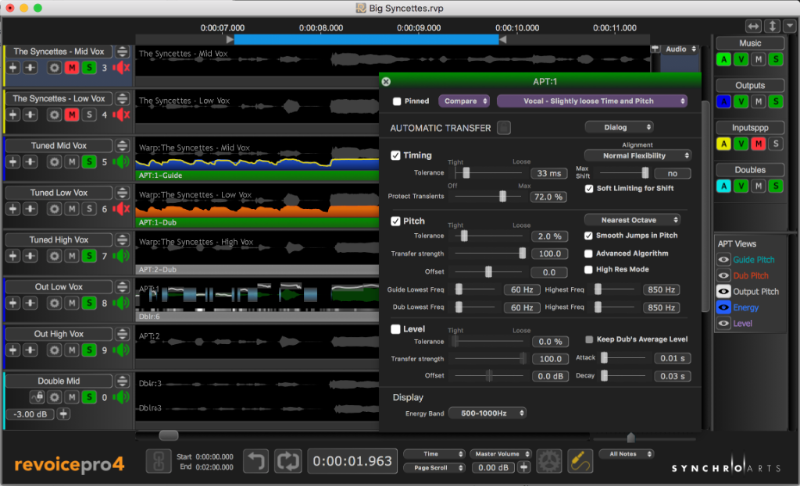This screenshot has width=800, height=486.
Task: Uncheck the Timing checkbox
Action: [x=395, y=156]
